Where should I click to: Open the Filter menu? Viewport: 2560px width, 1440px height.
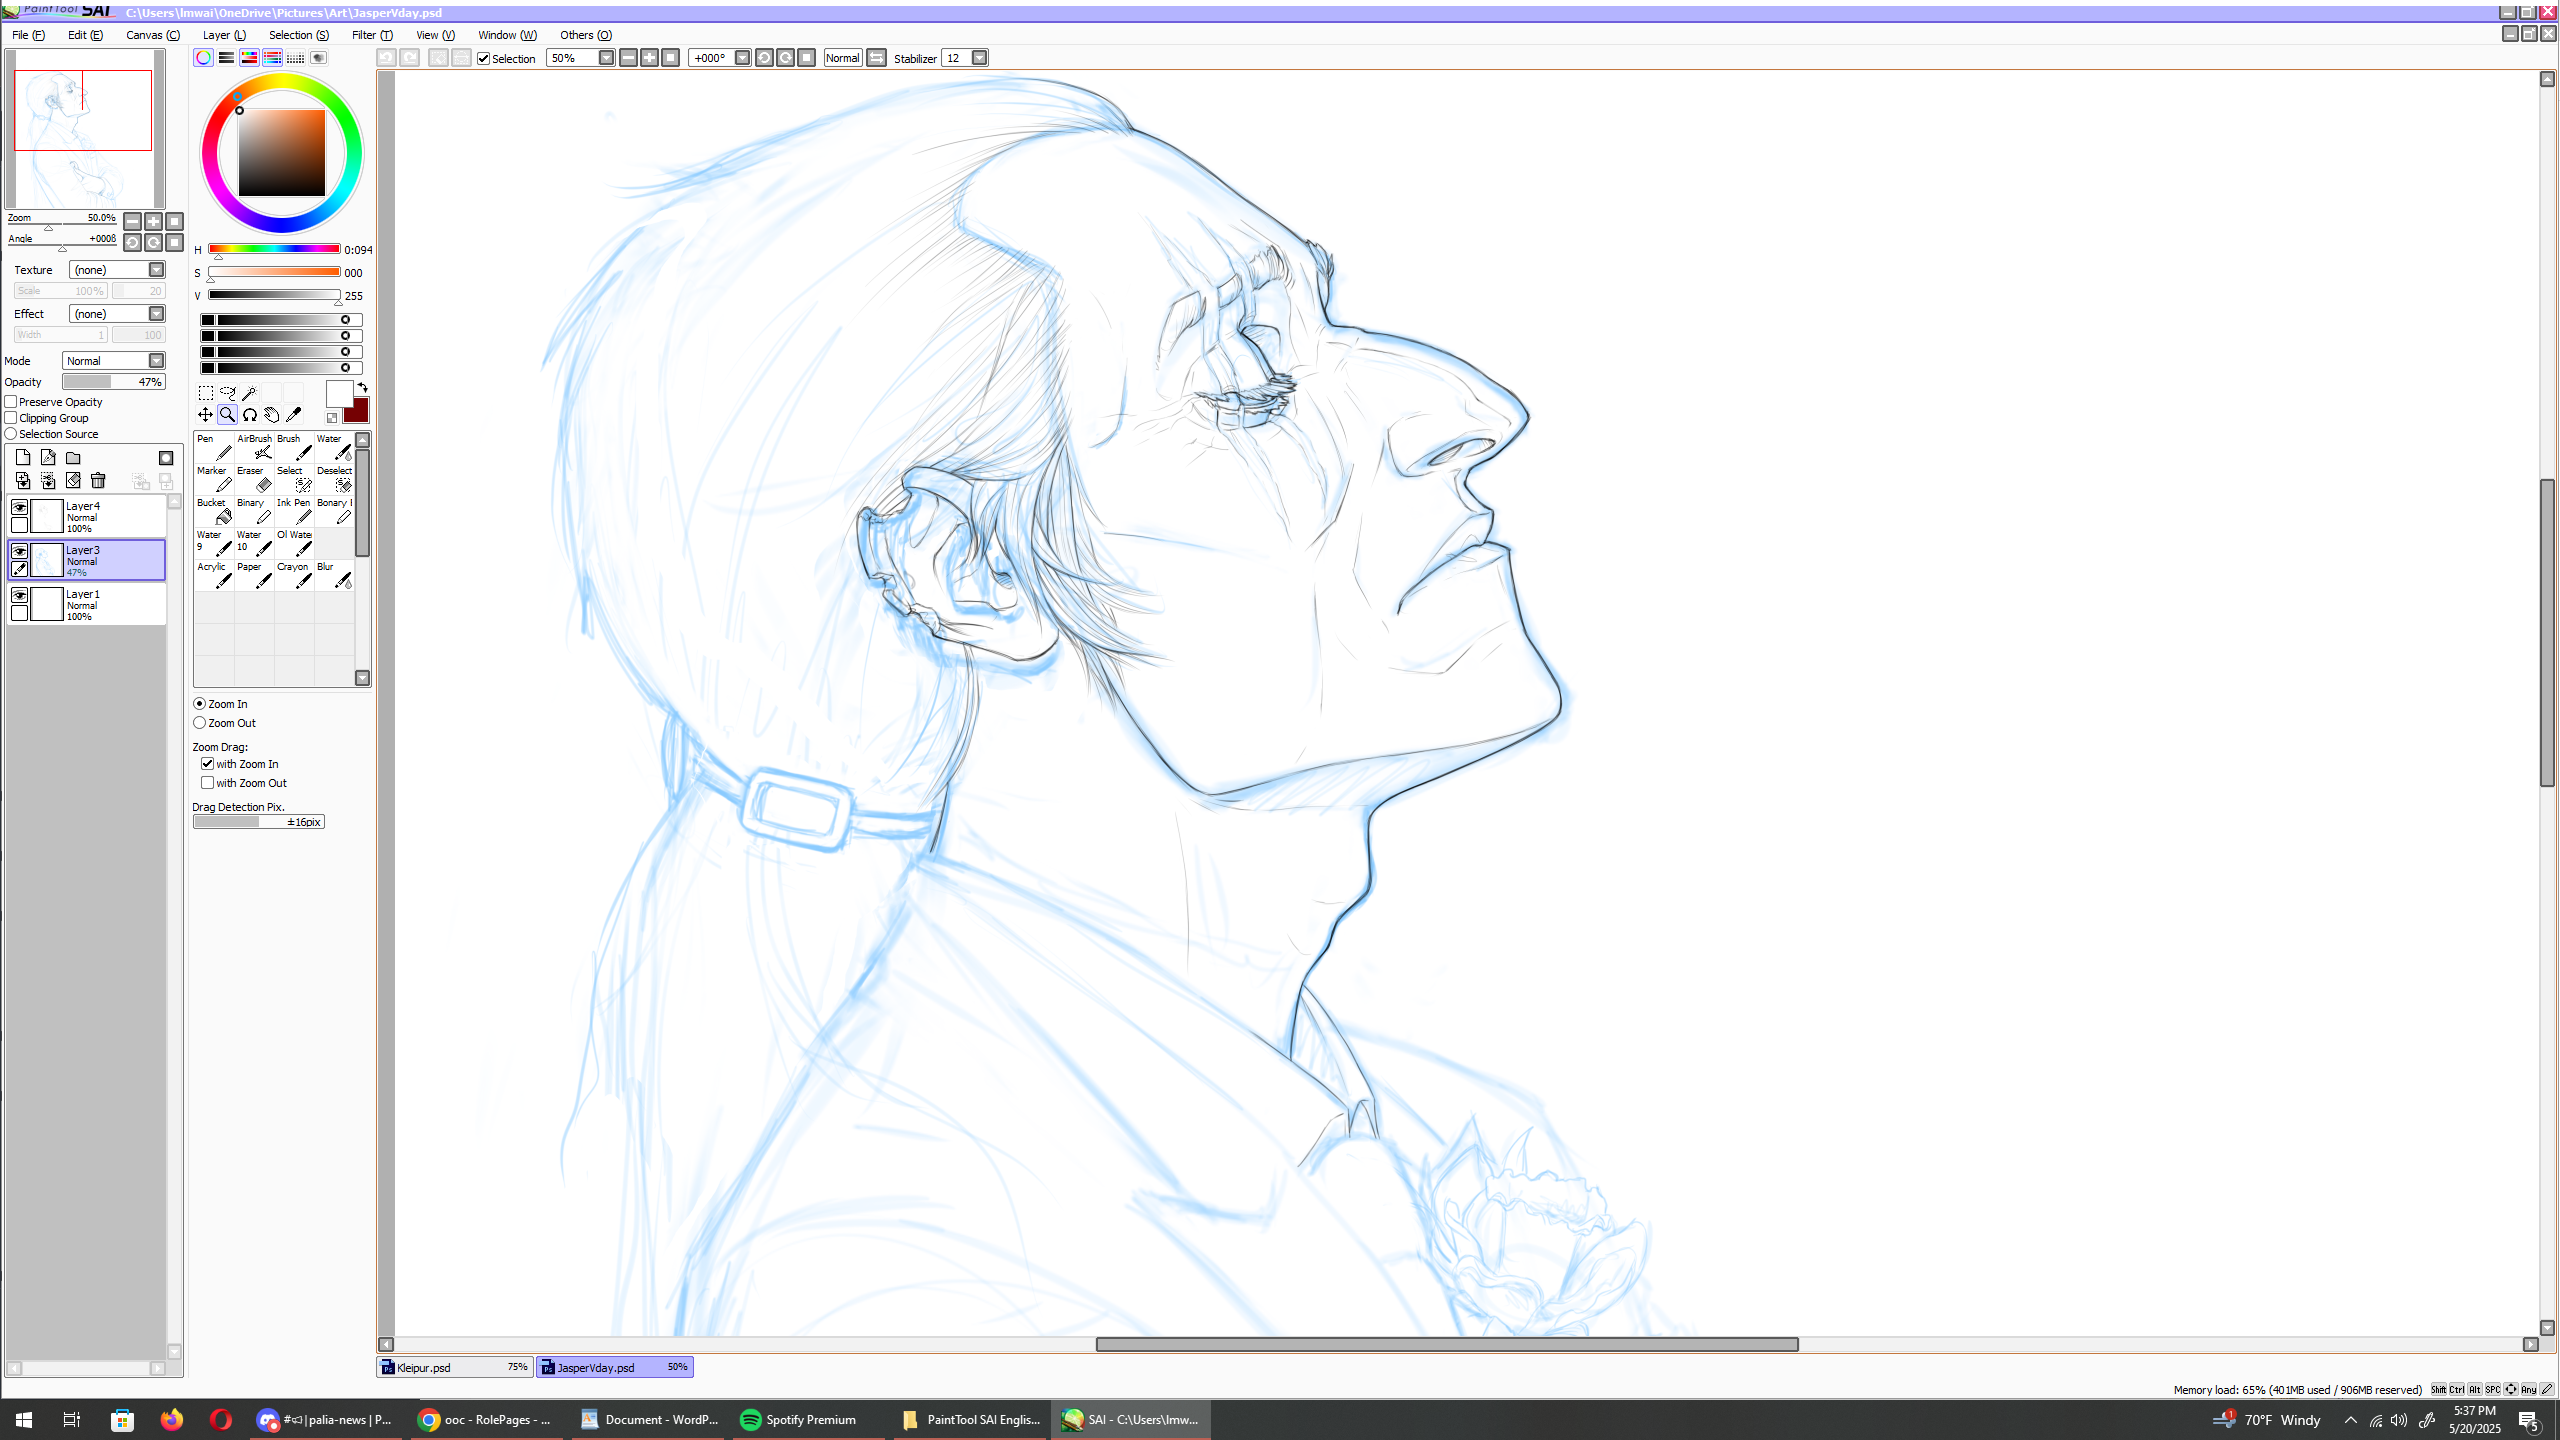tap(372, 35)
